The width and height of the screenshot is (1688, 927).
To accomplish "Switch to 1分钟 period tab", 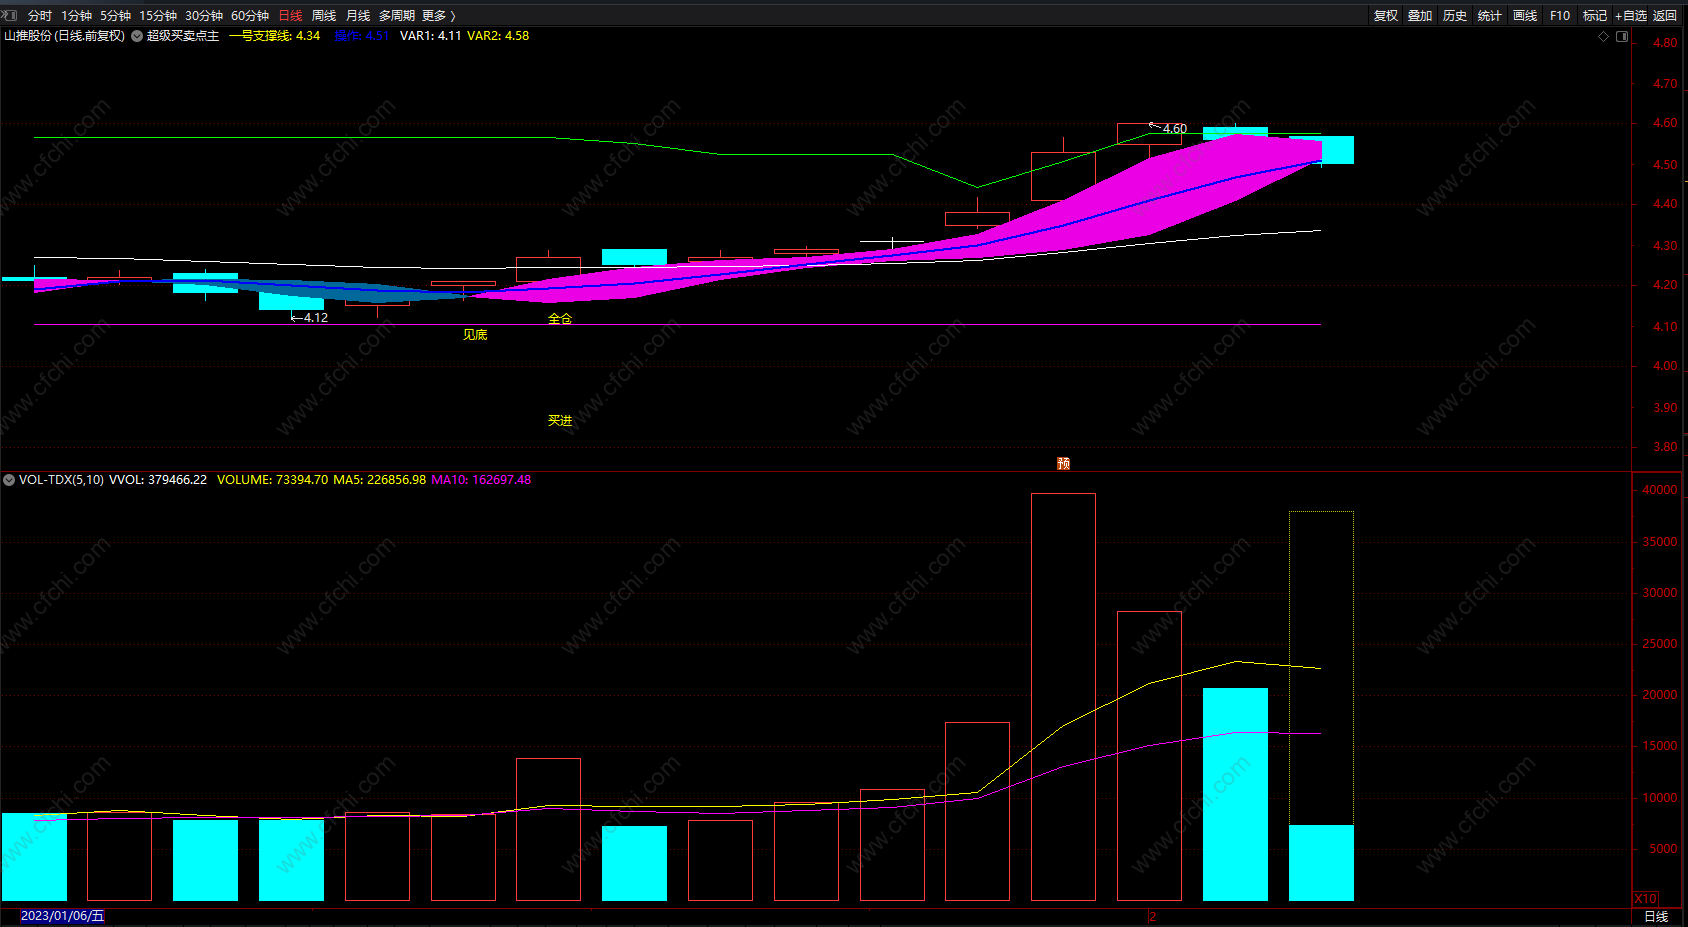I will [x=76, y=15].
